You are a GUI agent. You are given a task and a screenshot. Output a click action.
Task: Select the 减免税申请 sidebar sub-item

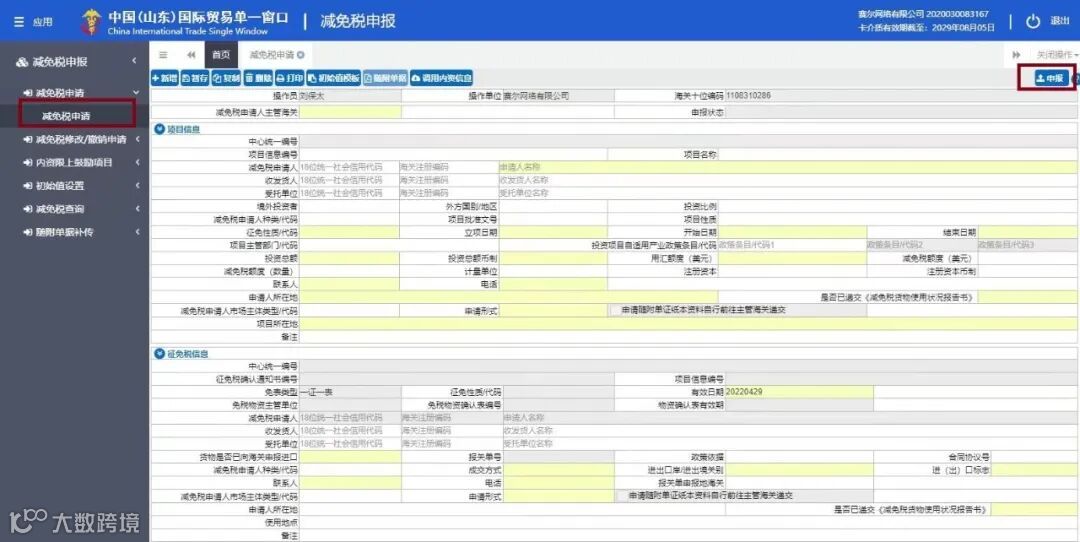(x=66, y=116)
